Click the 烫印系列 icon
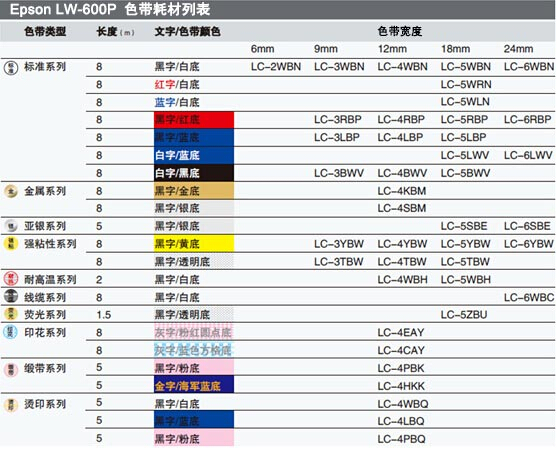 [x=11, y=404]
